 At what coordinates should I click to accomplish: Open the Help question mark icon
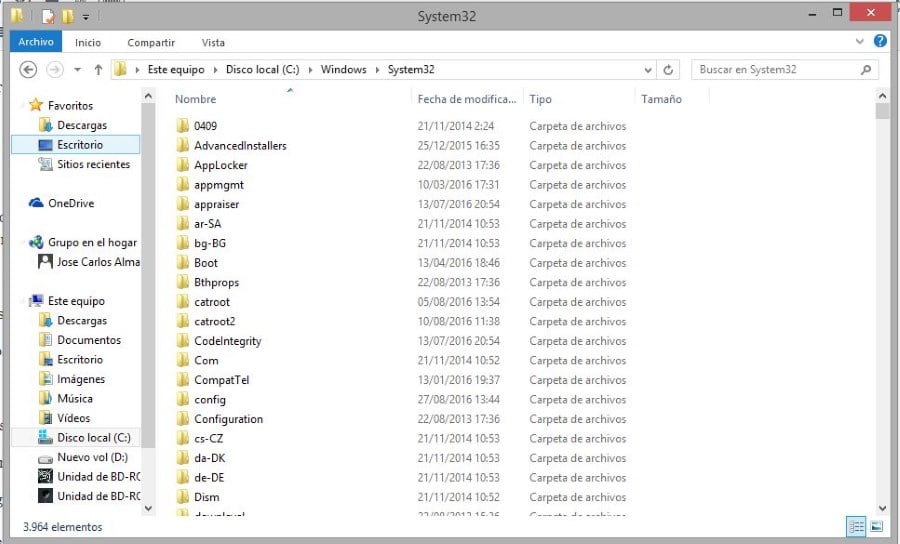coord(880,42)
